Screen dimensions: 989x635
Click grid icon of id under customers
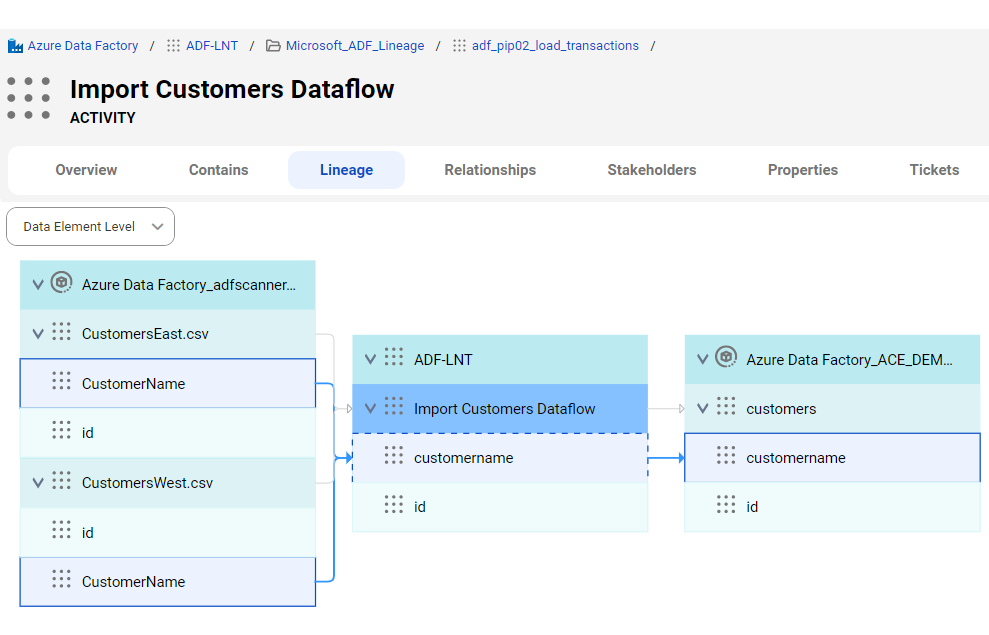pos(726,504)
